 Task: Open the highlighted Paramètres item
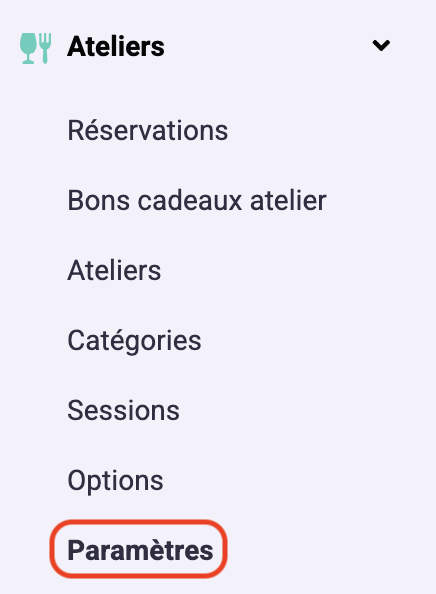pyautogui.click(x=140, y=550)
